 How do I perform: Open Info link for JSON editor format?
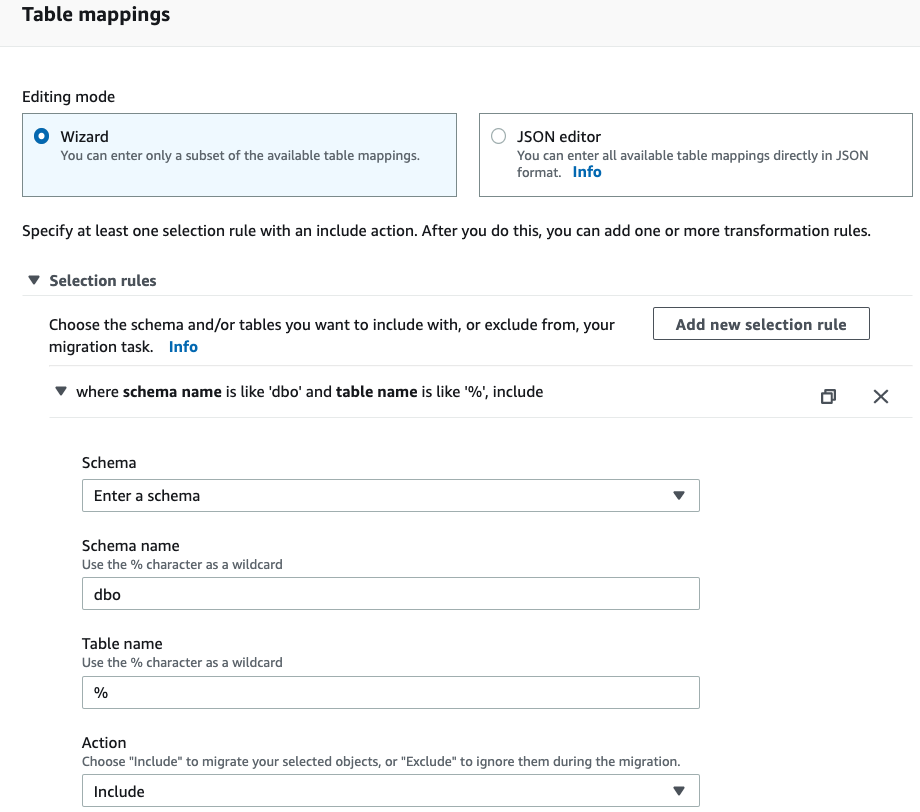587,172
